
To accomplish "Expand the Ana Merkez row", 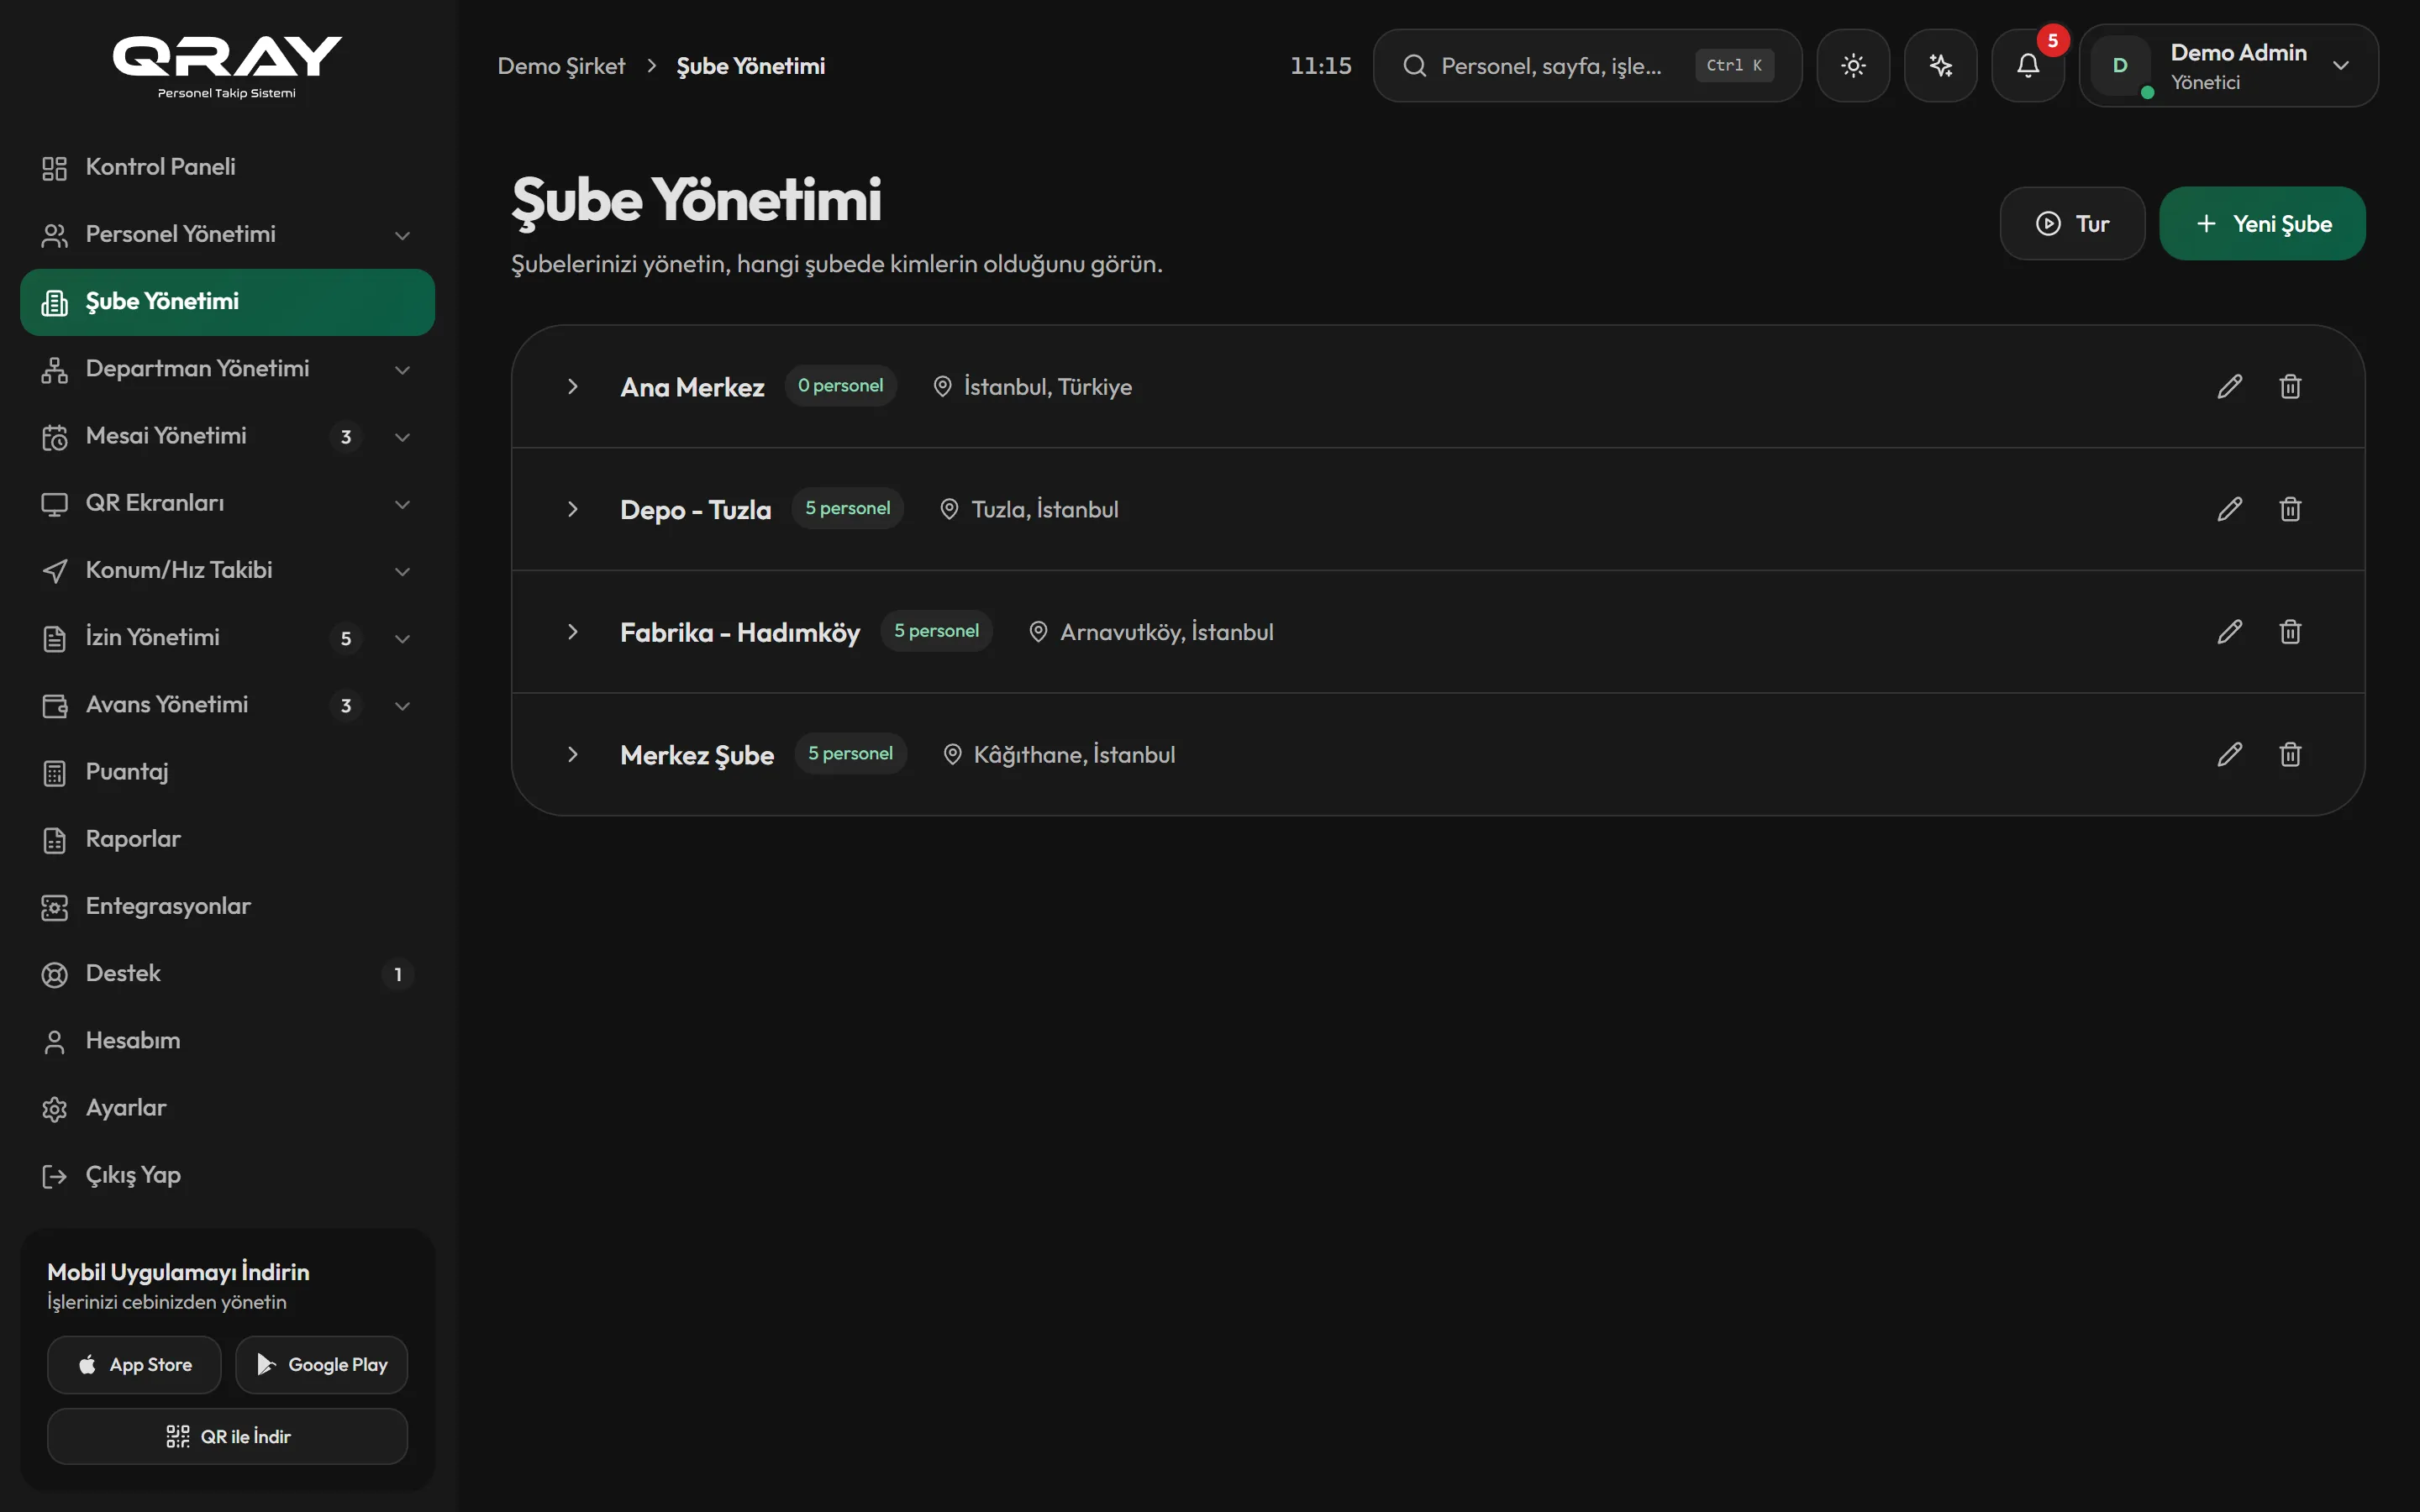I will [572, 387].
